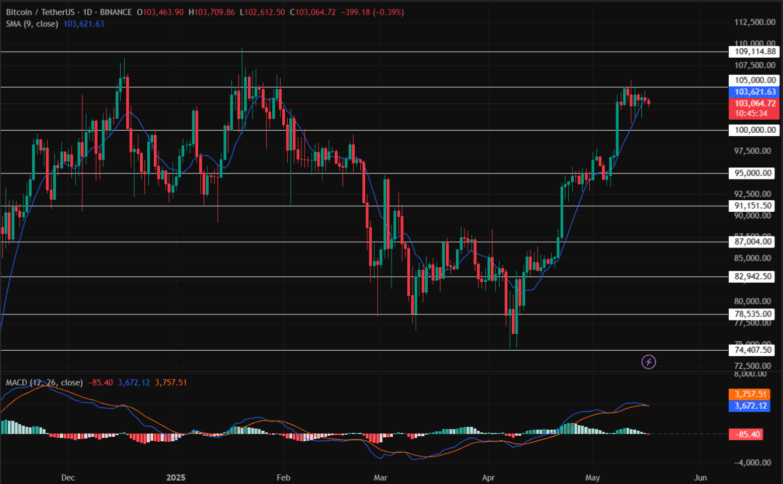783x484 pixels.
Task: Select the 91,151.50 price level label
Action: coord(752,206)
